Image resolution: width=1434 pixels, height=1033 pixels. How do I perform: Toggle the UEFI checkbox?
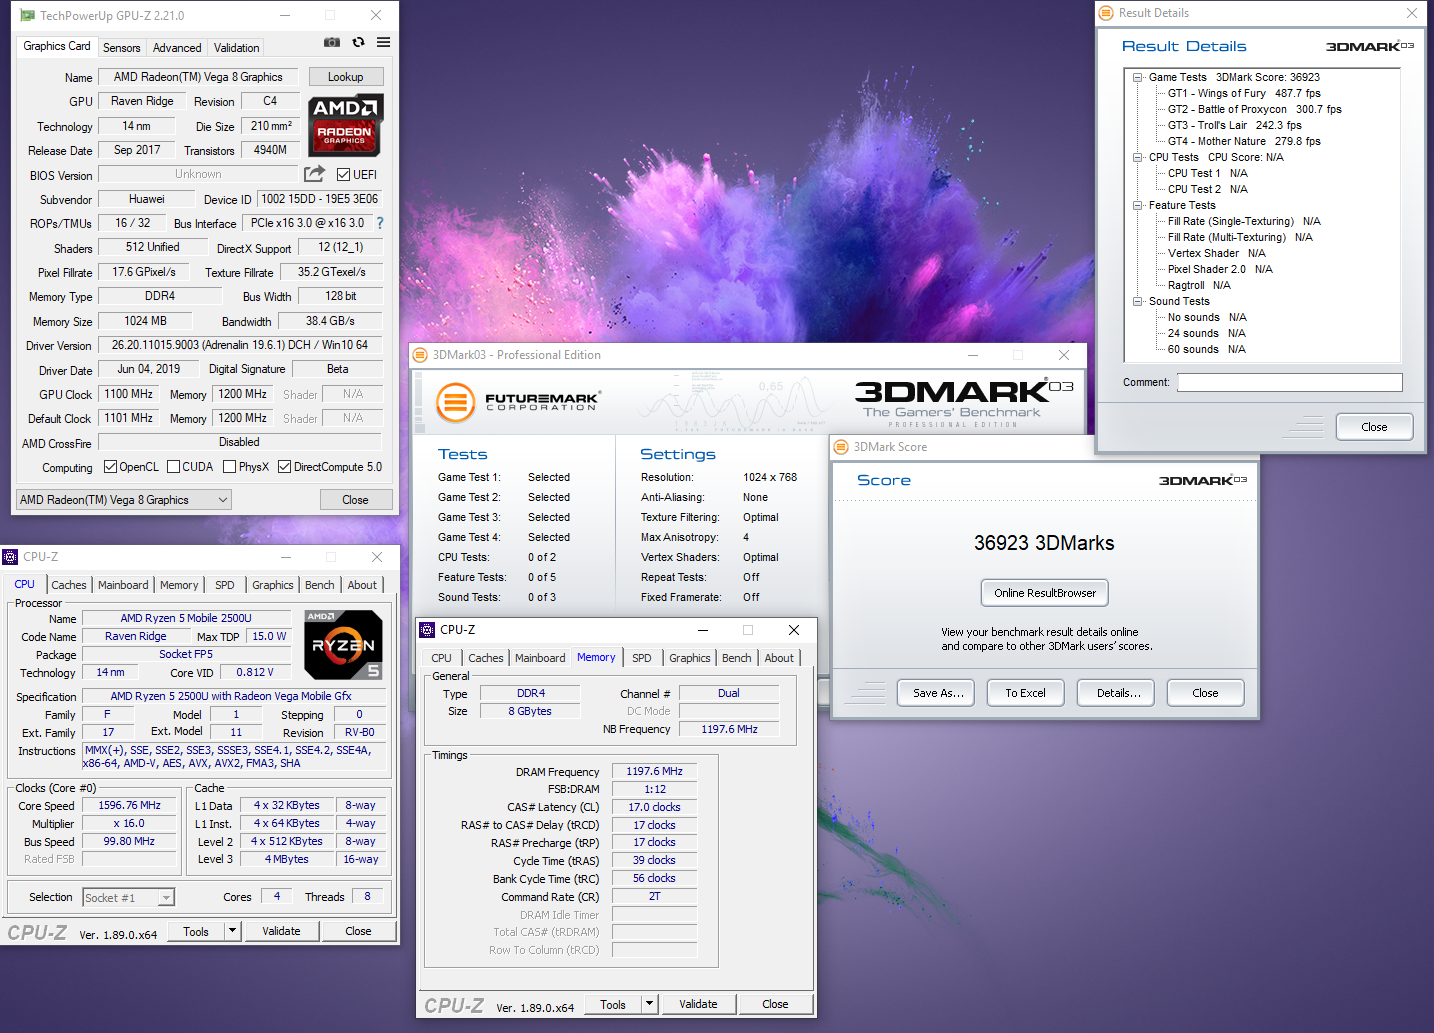[343, 175]
